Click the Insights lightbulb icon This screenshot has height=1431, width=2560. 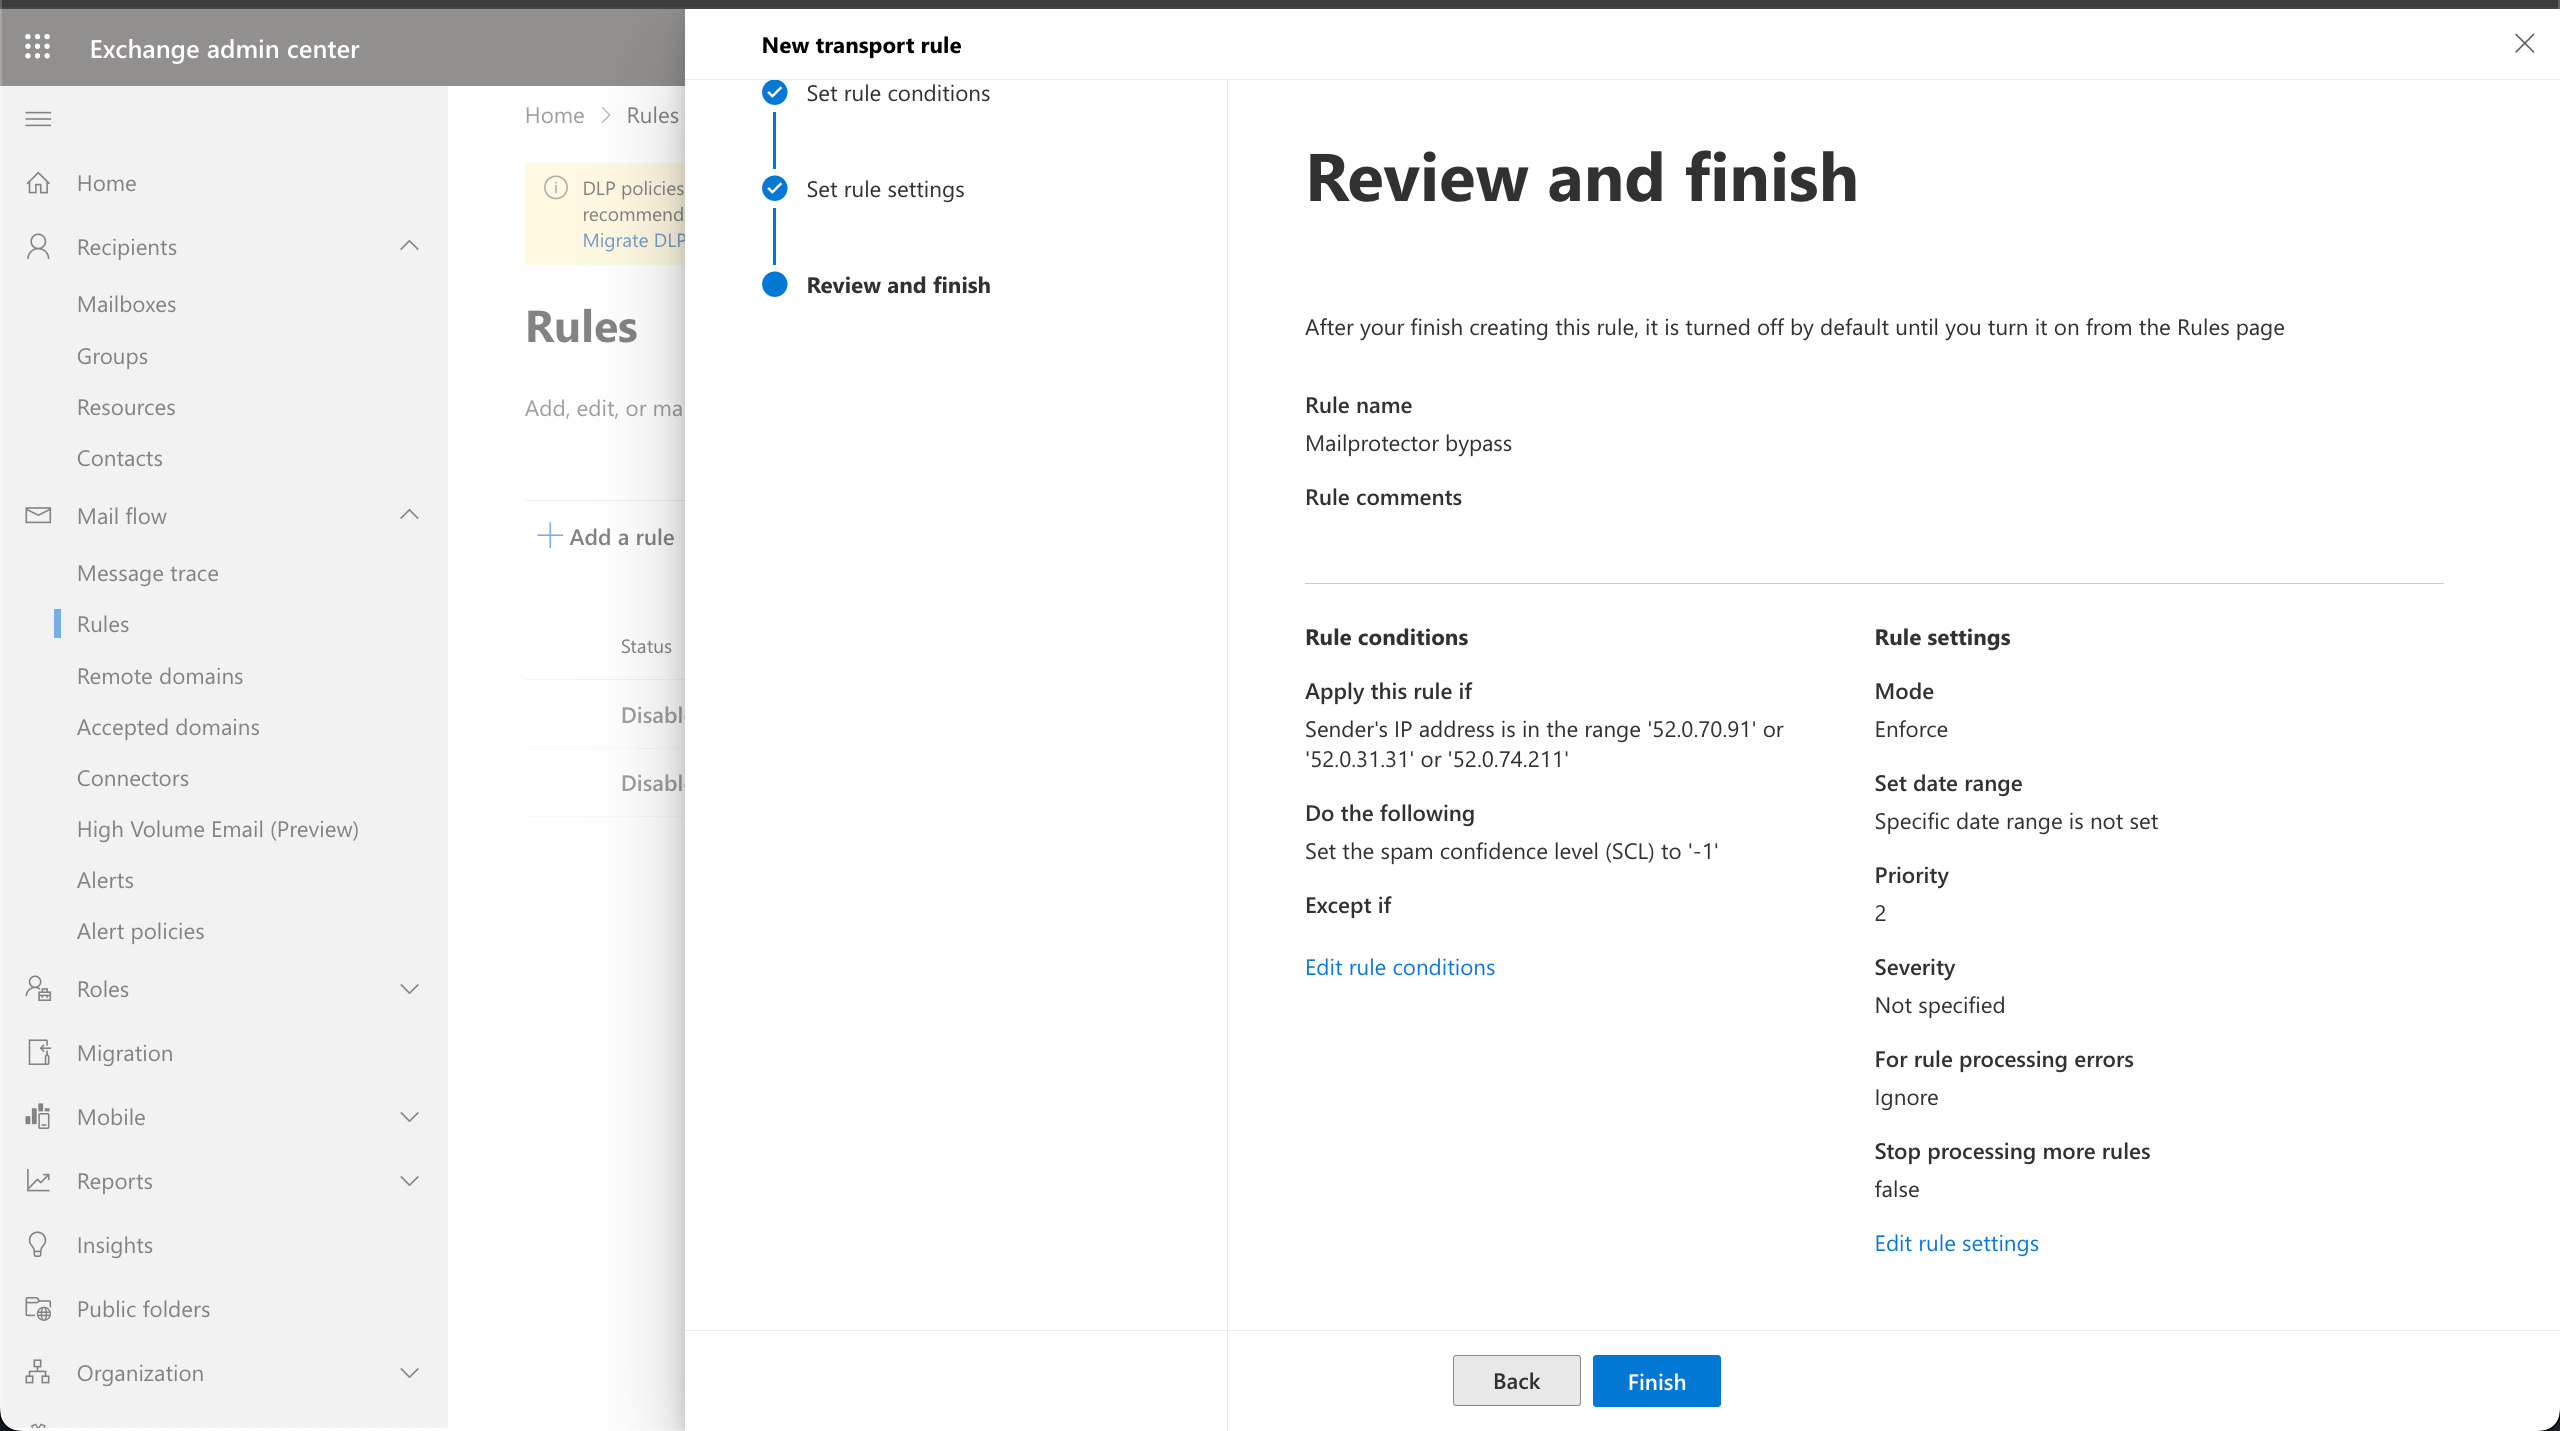click(x=38, y=1245)
